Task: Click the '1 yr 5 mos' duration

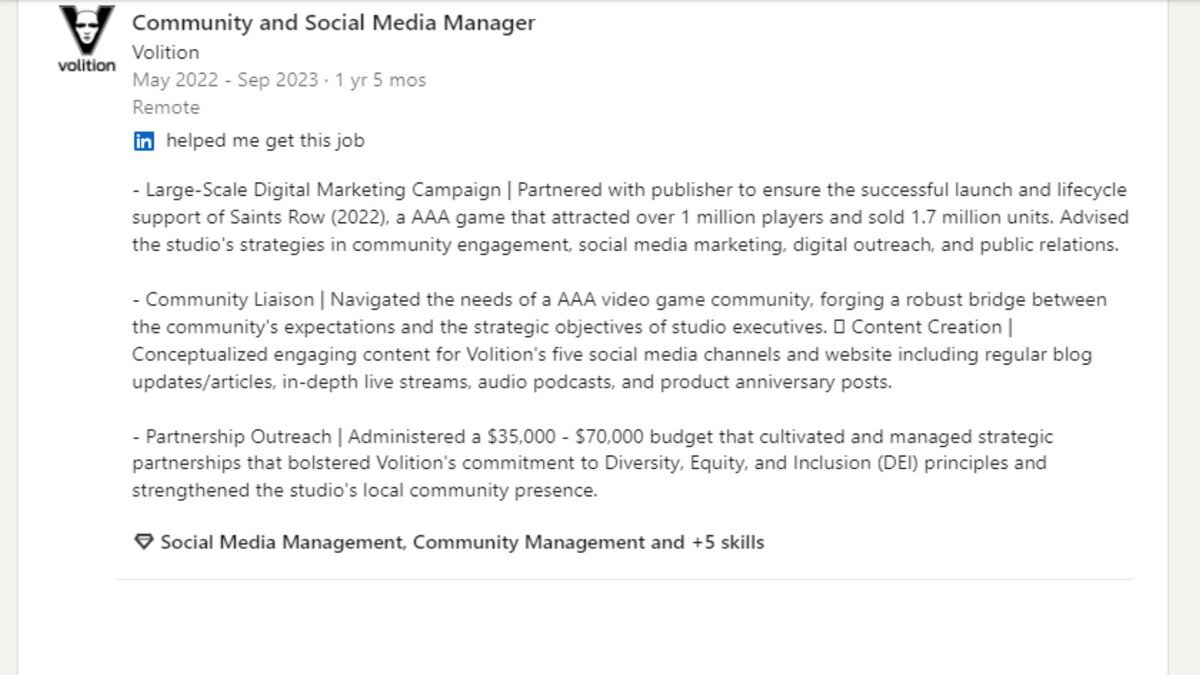Action: click(381, 80)
